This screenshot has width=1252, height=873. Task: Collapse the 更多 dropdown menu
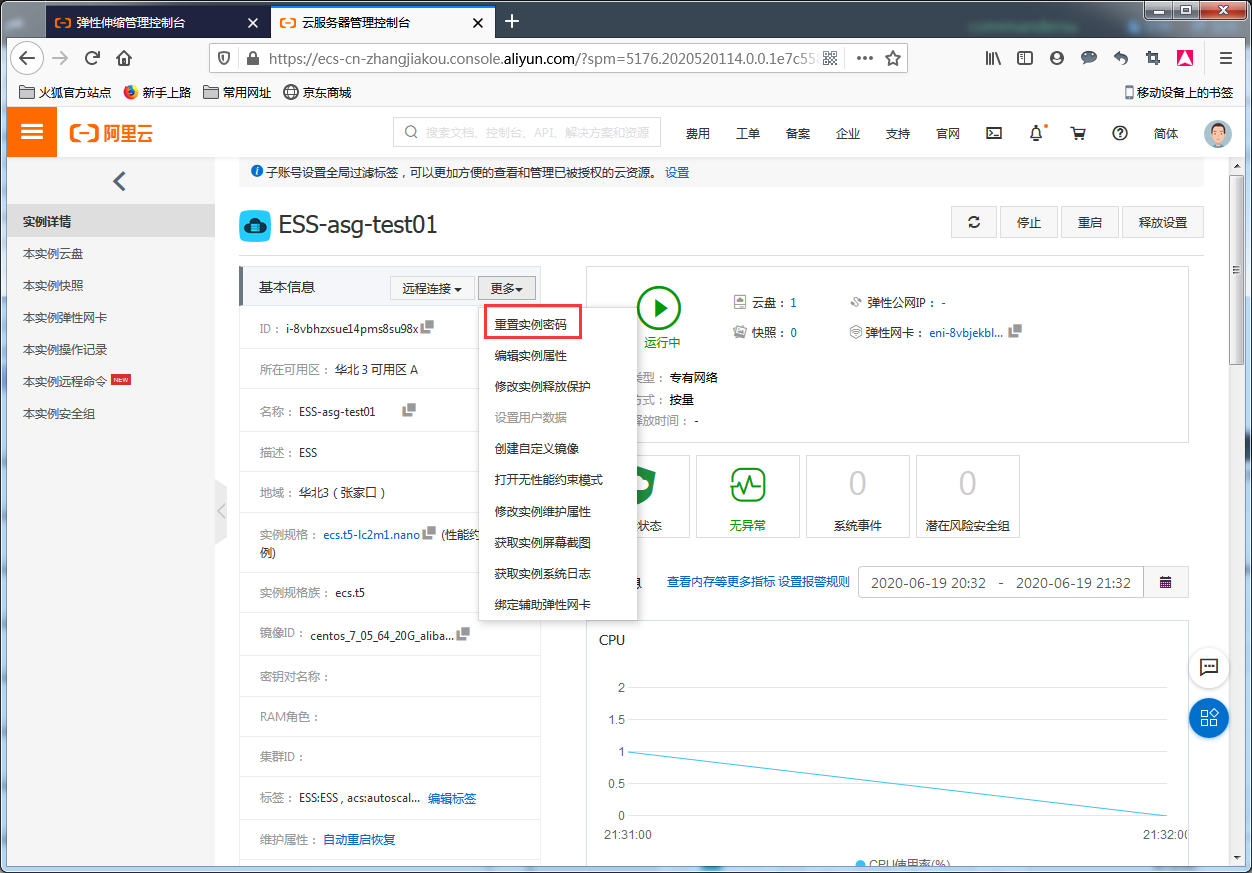(506, 288)
